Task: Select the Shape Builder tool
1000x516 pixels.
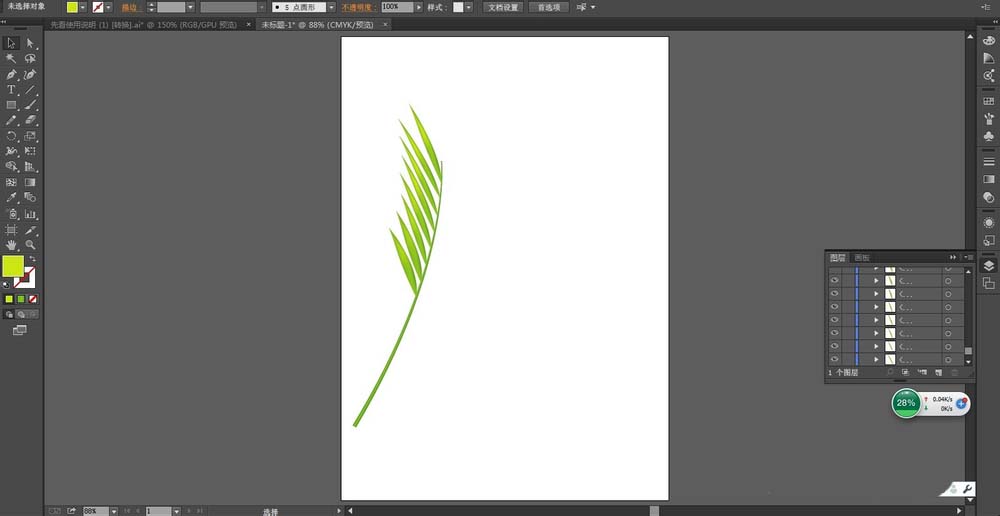Action: 11,166
